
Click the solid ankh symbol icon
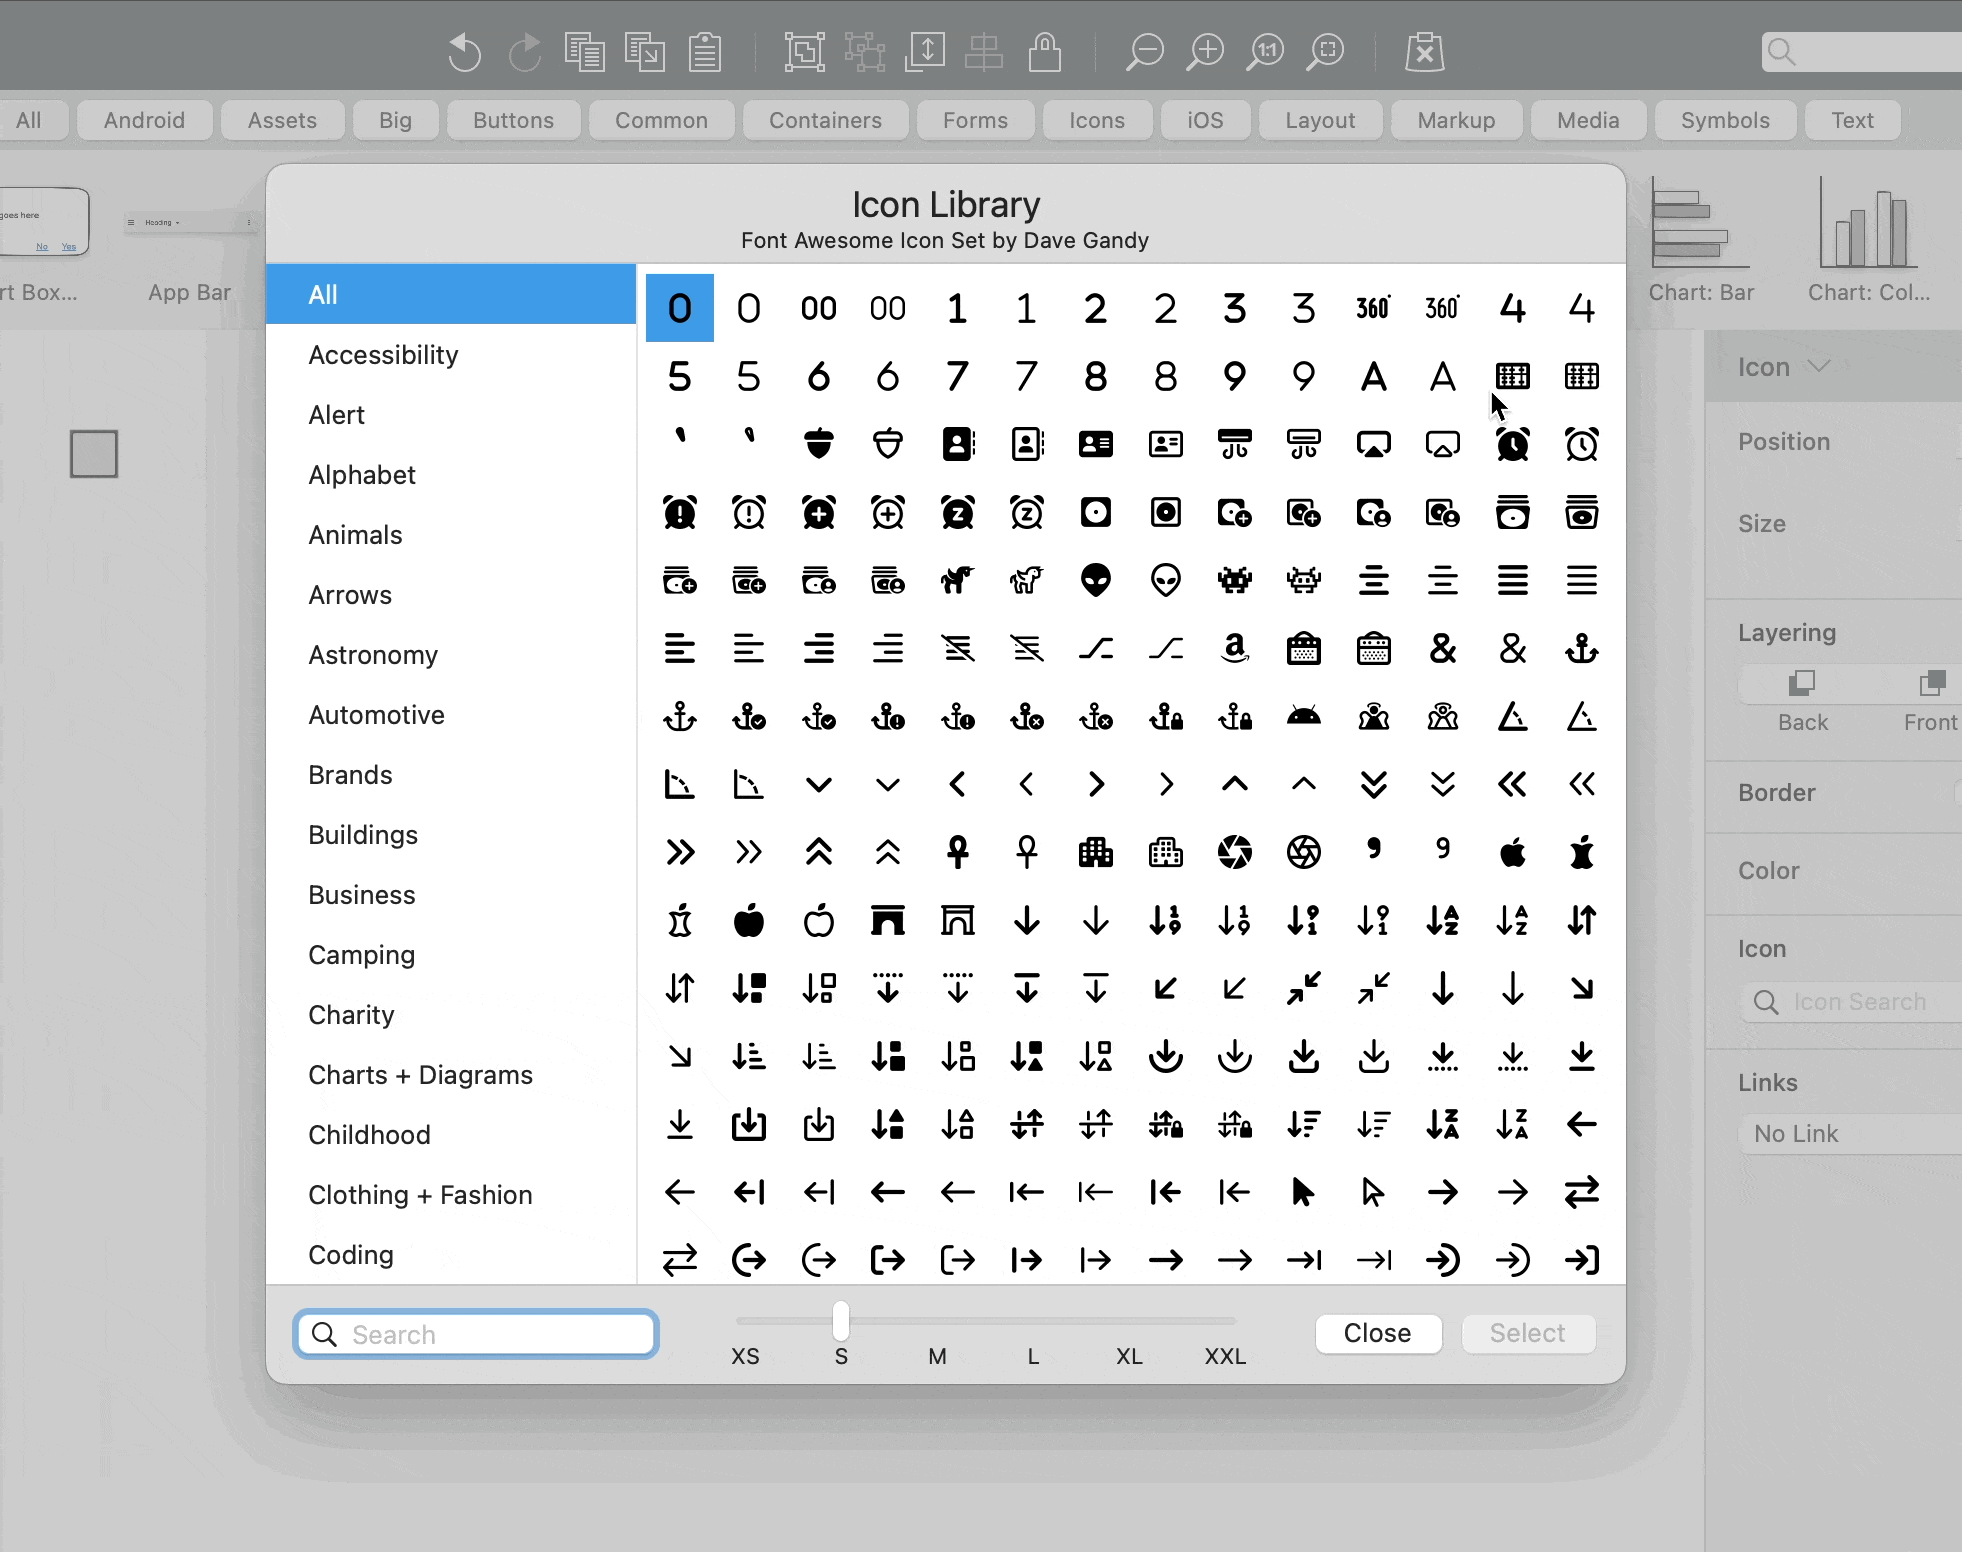click(x=957, y=853)
